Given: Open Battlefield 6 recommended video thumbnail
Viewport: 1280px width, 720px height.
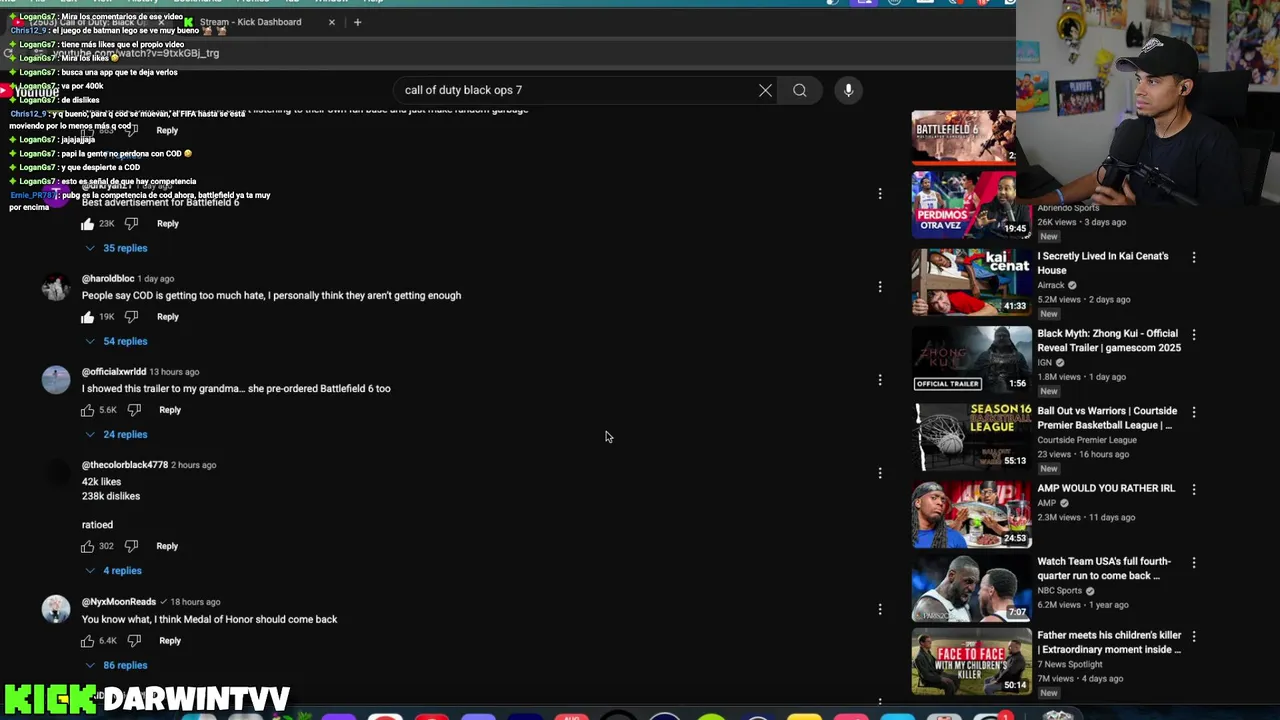Looking at the screenshot, I should click(964, 136).
